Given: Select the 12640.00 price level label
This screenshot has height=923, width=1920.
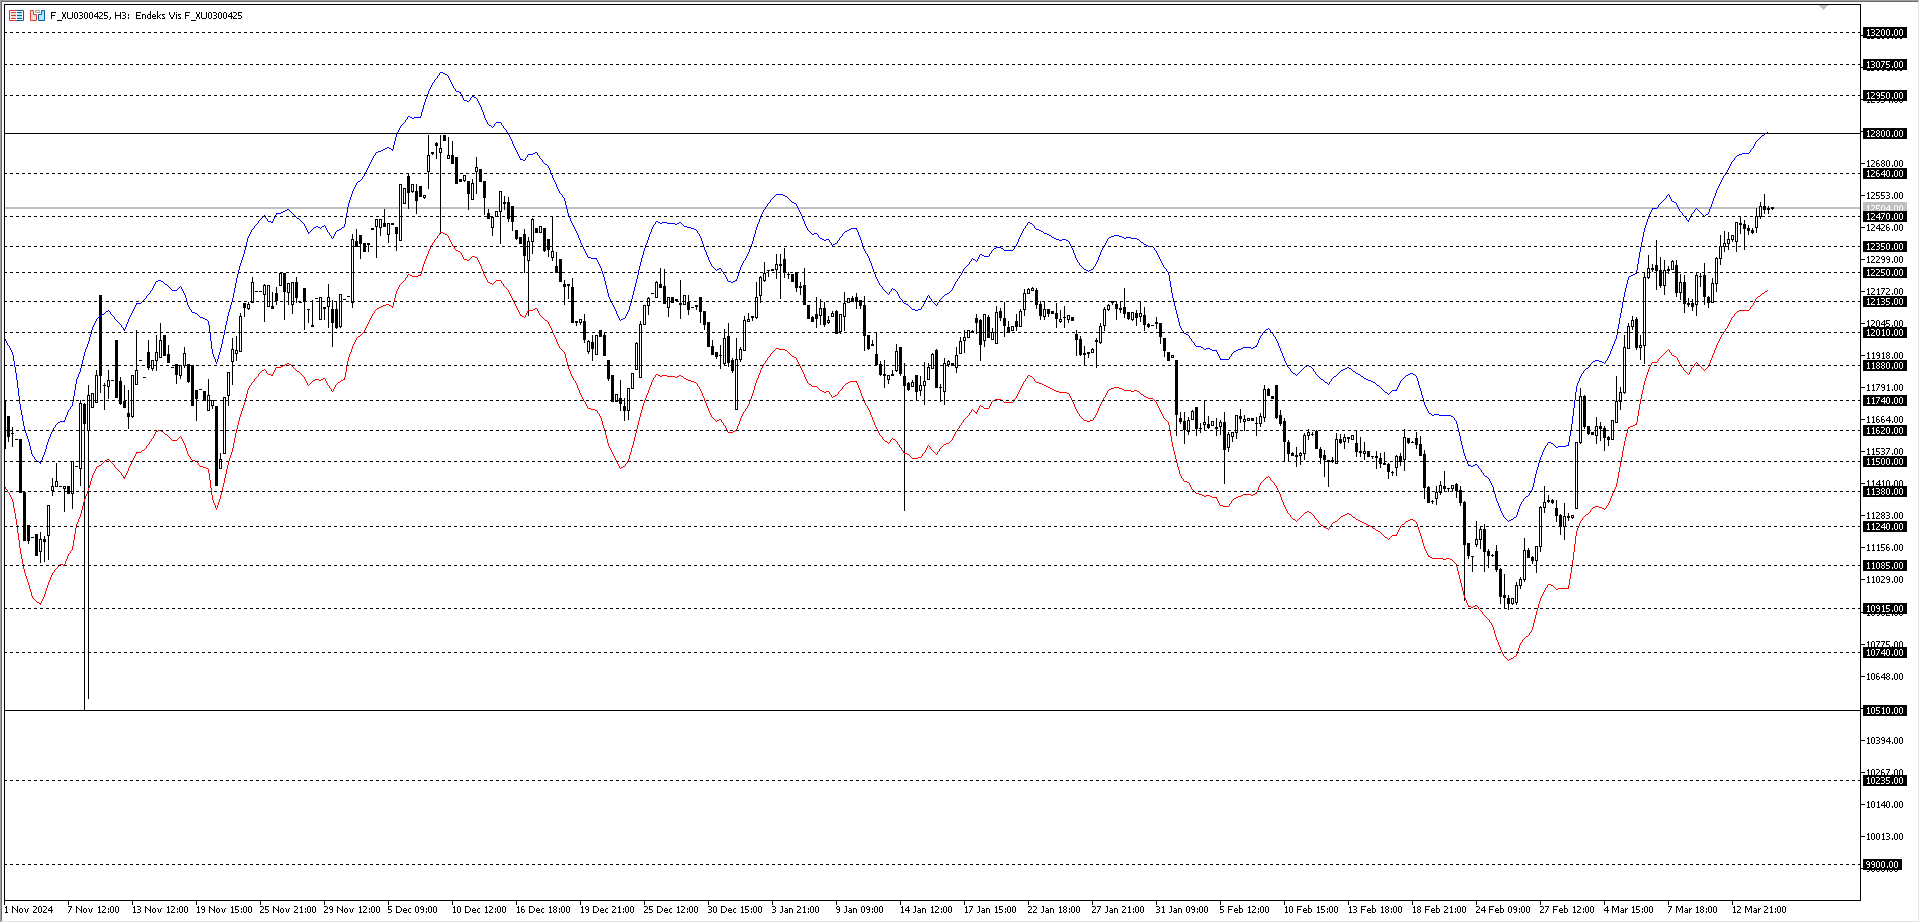Looking at the screenshot, I should coord(1884,174).
